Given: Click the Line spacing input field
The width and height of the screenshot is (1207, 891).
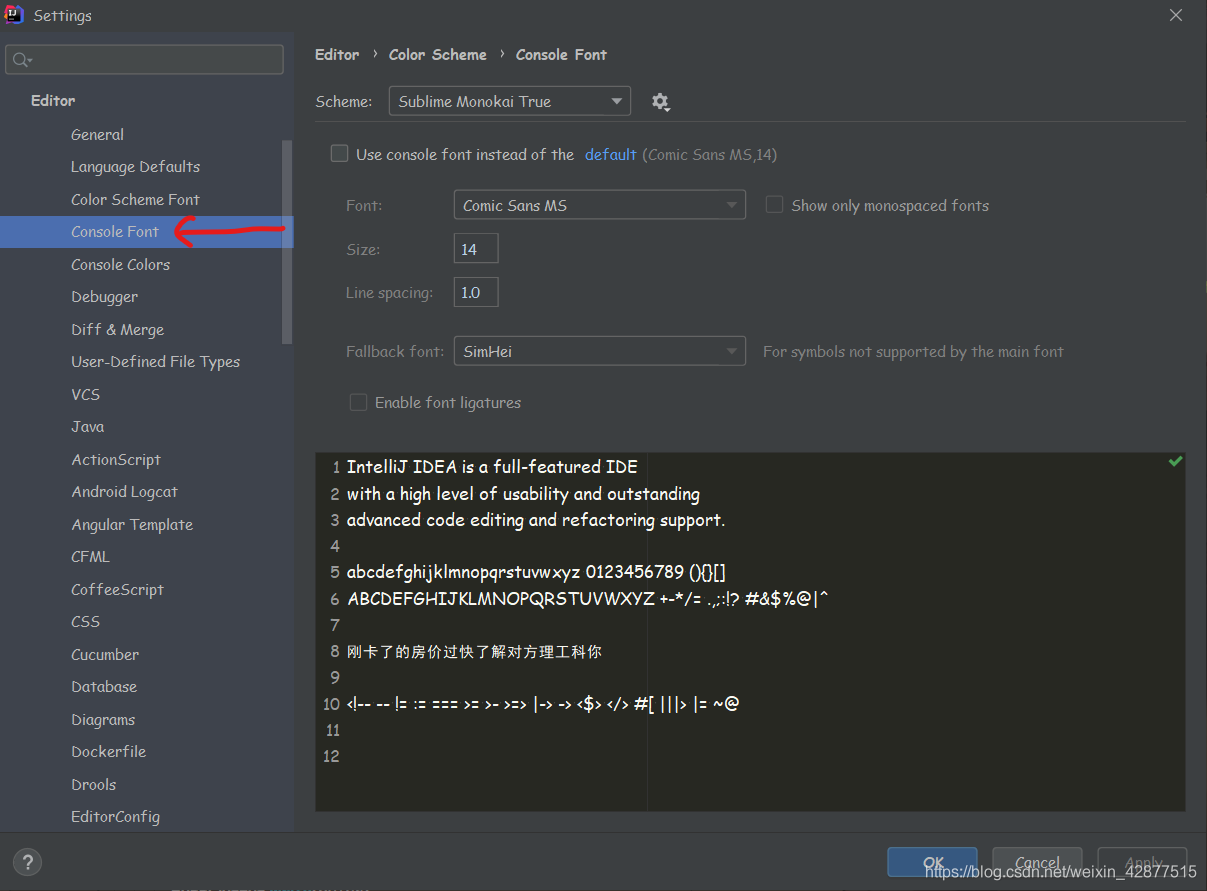Looking at the screenshot, I should 475,292.
